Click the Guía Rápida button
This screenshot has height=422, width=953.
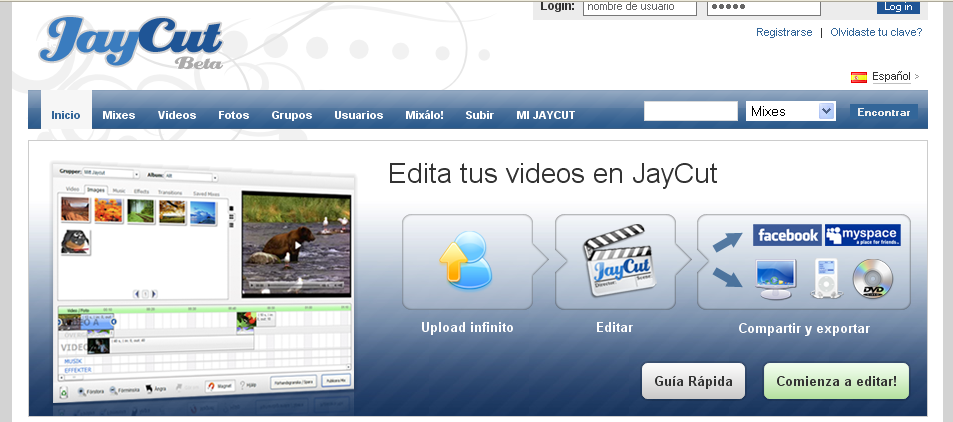pyautogui.click(x=693, y=381)
